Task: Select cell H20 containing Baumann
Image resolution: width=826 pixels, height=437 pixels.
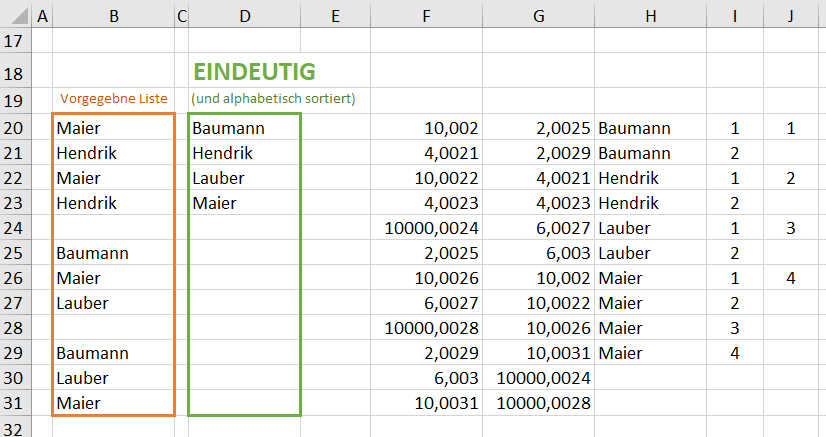Action: [651, 127]
